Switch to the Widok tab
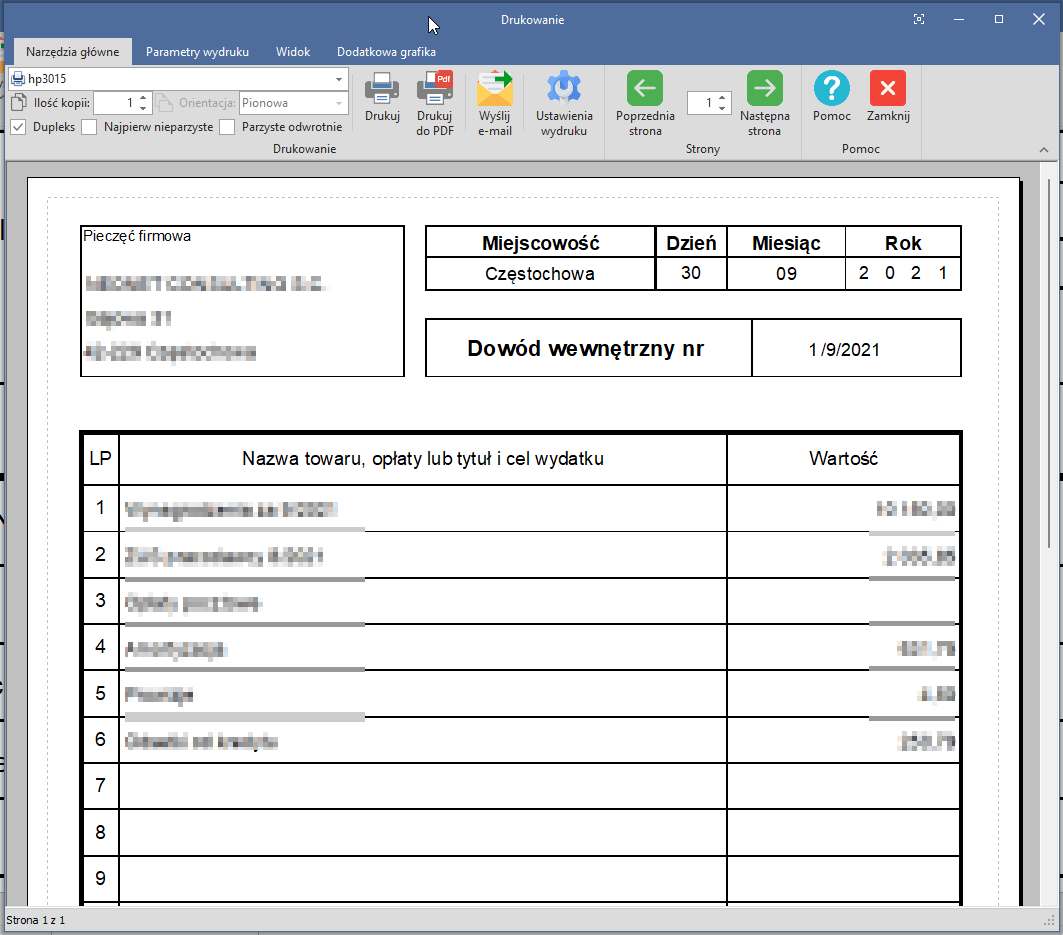This screenshot has width=1063, height=935. pyautogui.click(x=293, y=52)
